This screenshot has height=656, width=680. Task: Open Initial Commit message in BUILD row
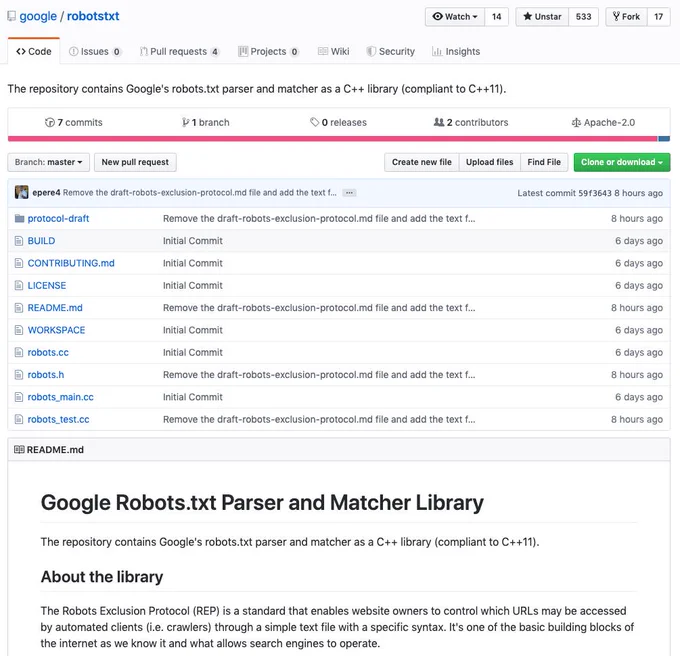pyautogui.click(x=193, y=241)
